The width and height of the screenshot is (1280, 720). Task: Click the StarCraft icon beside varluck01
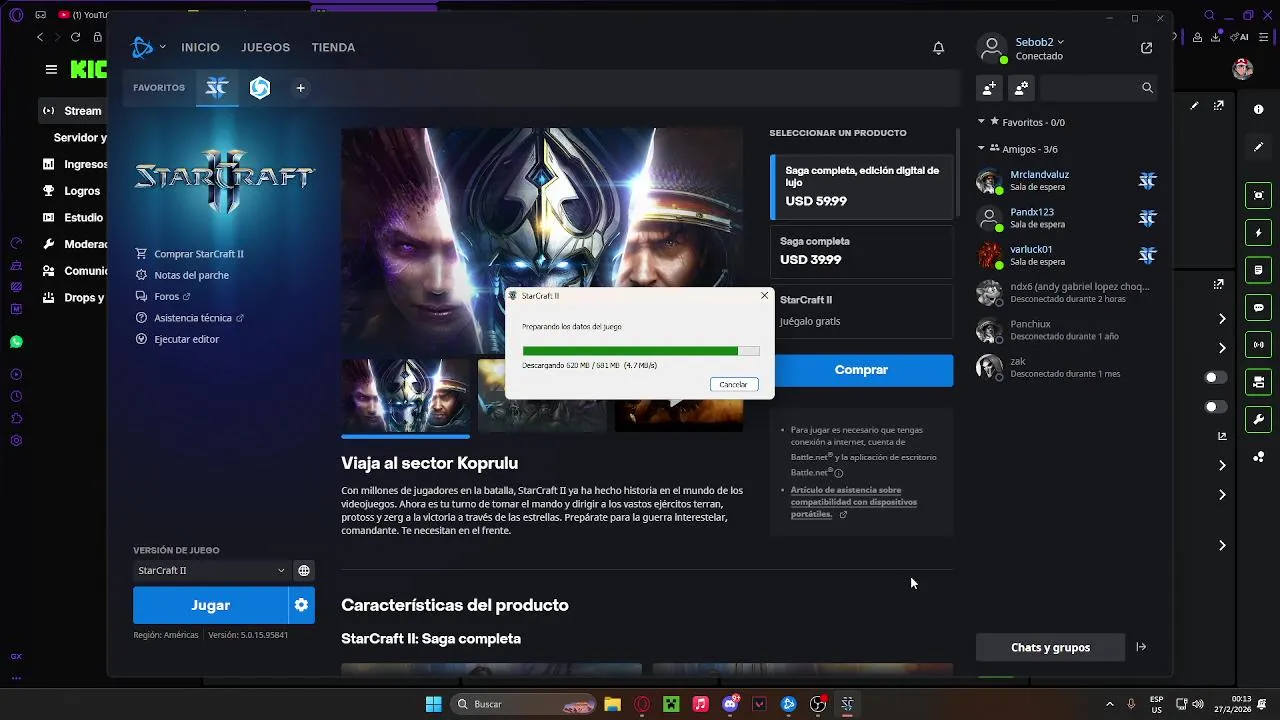pos(1147,255)
